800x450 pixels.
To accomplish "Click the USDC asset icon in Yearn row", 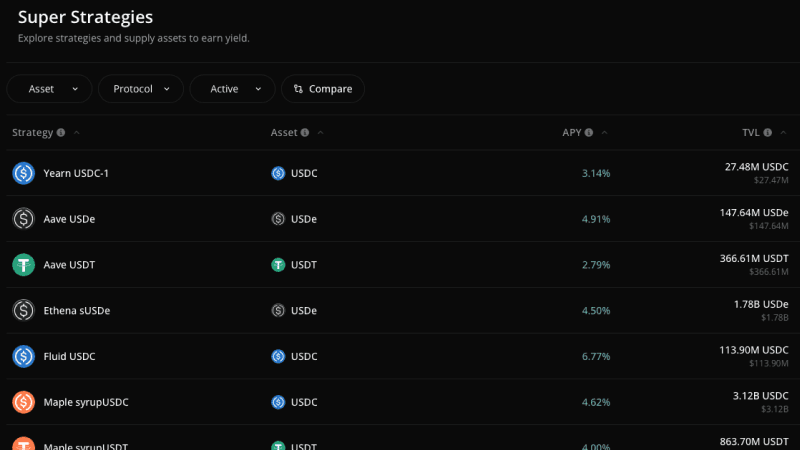I will point(278,173).
